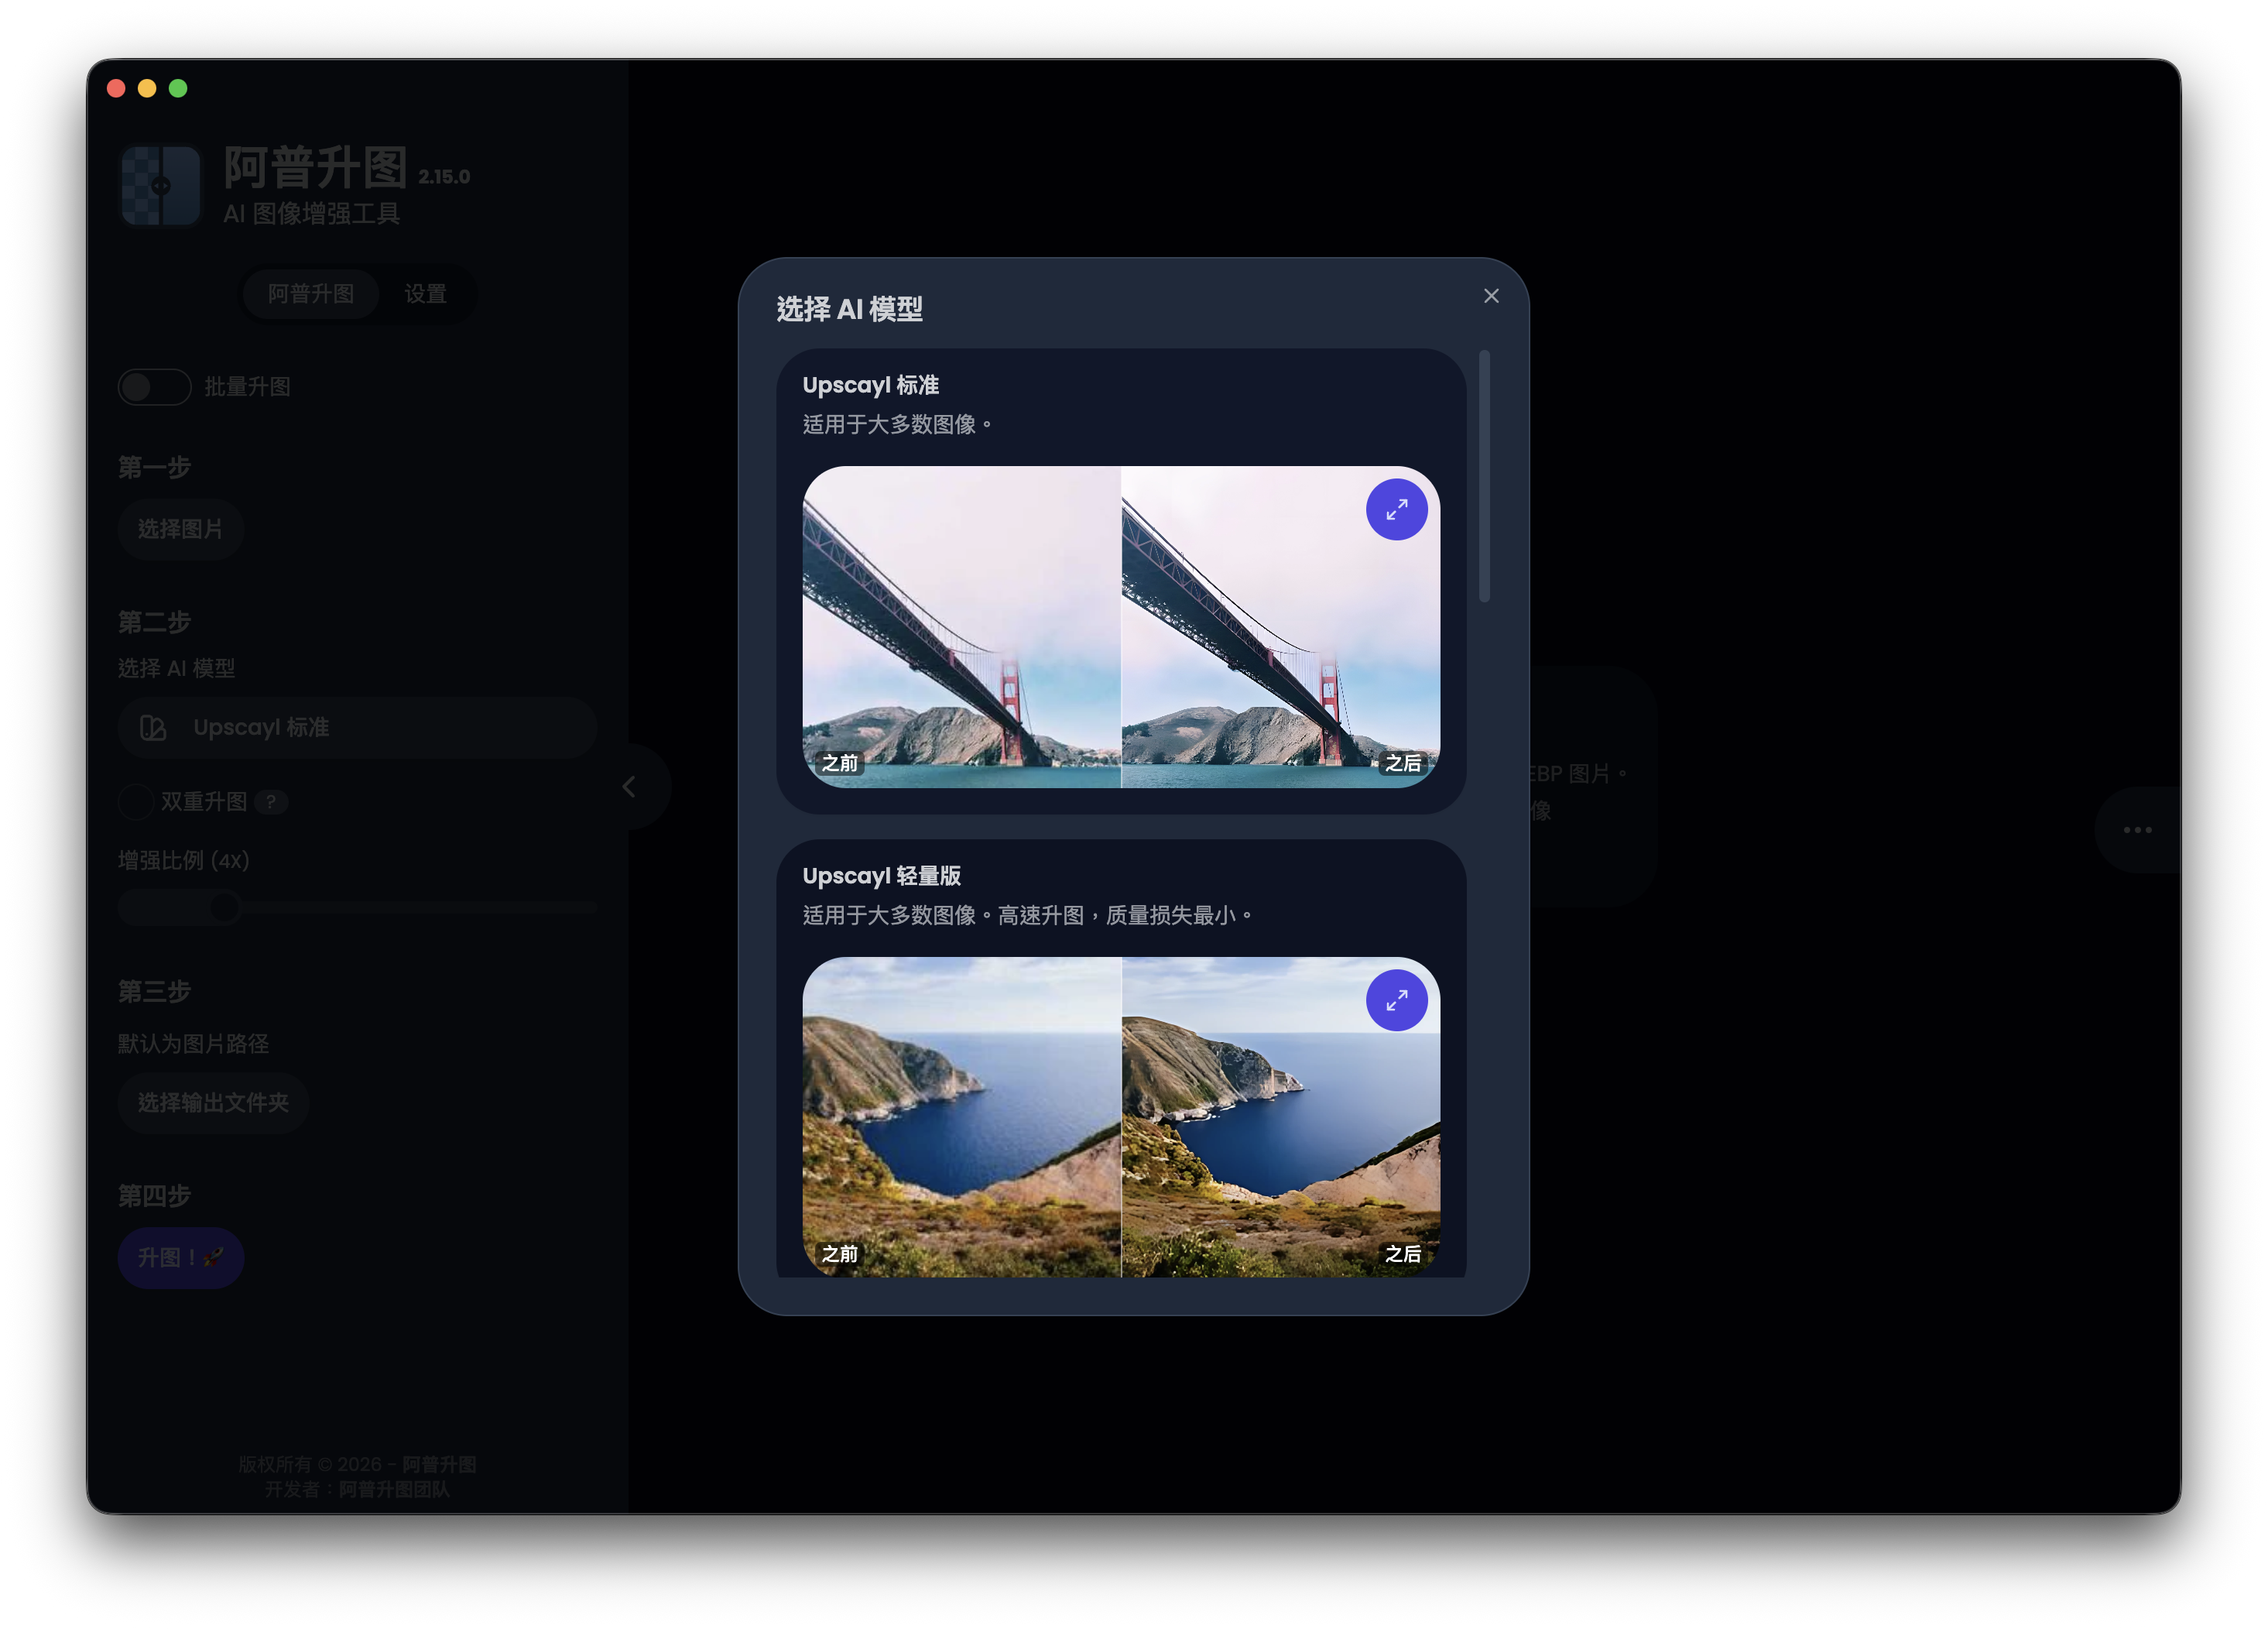Click the 选择图片 button
2268x1629 pixels.
point(180,529)
